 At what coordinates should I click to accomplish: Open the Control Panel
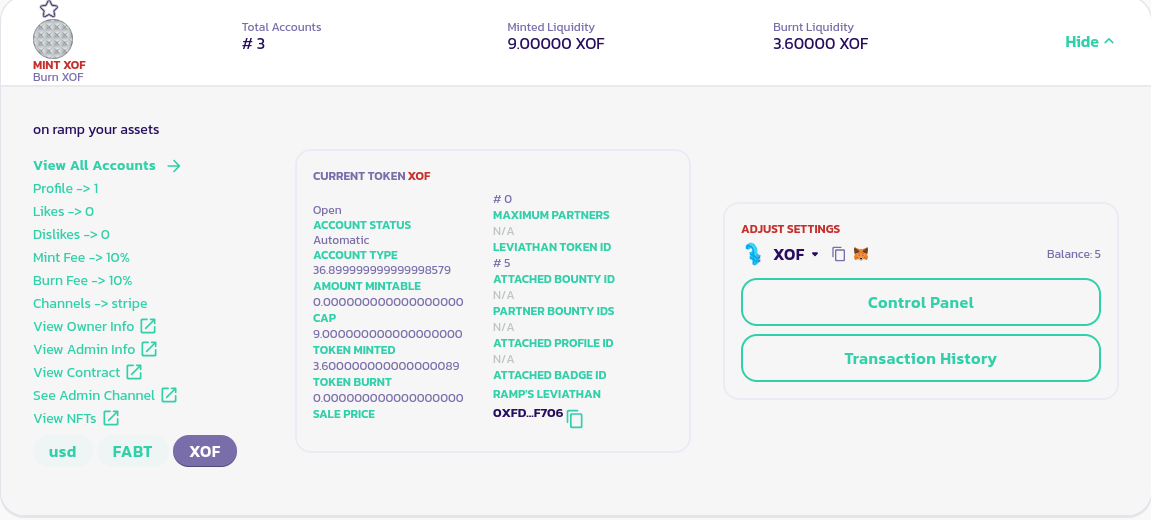920,302
